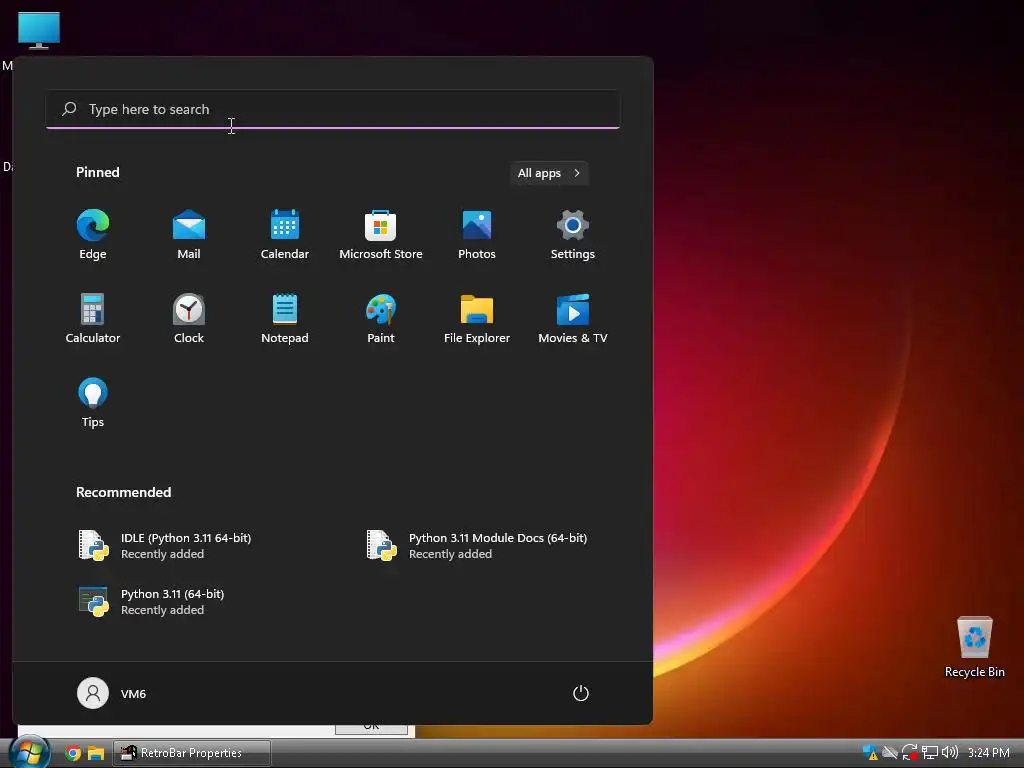Open Python 3.11 Module Docs (64-bit)

coord(477,545)
